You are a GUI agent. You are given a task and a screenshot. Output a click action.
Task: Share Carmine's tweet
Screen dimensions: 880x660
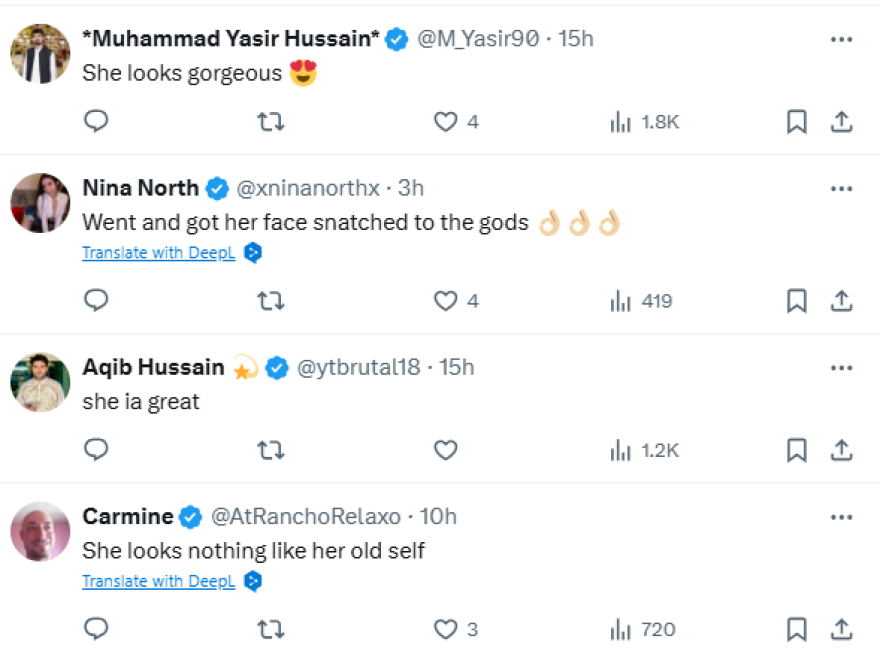(842, 629)
